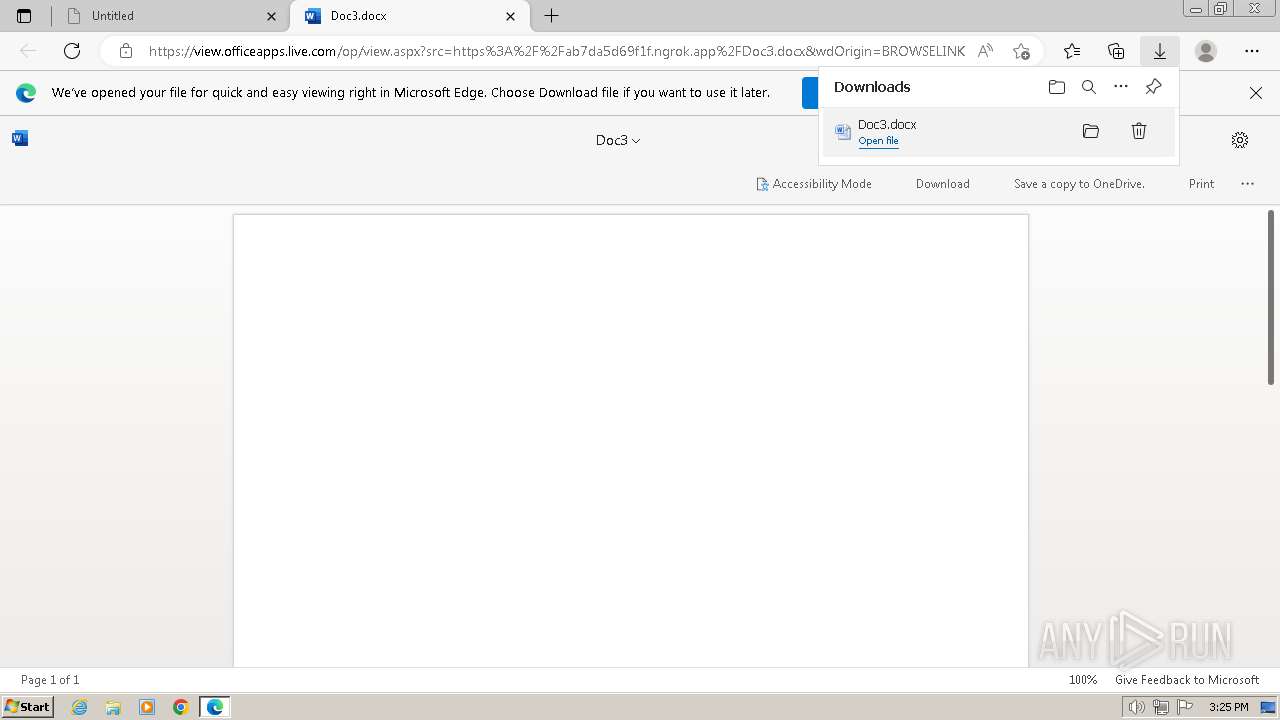Click the Page 1 of 1 indicator
This screenshot has width=1280, height=720.
pyautogui.click(x=50, y=680)
